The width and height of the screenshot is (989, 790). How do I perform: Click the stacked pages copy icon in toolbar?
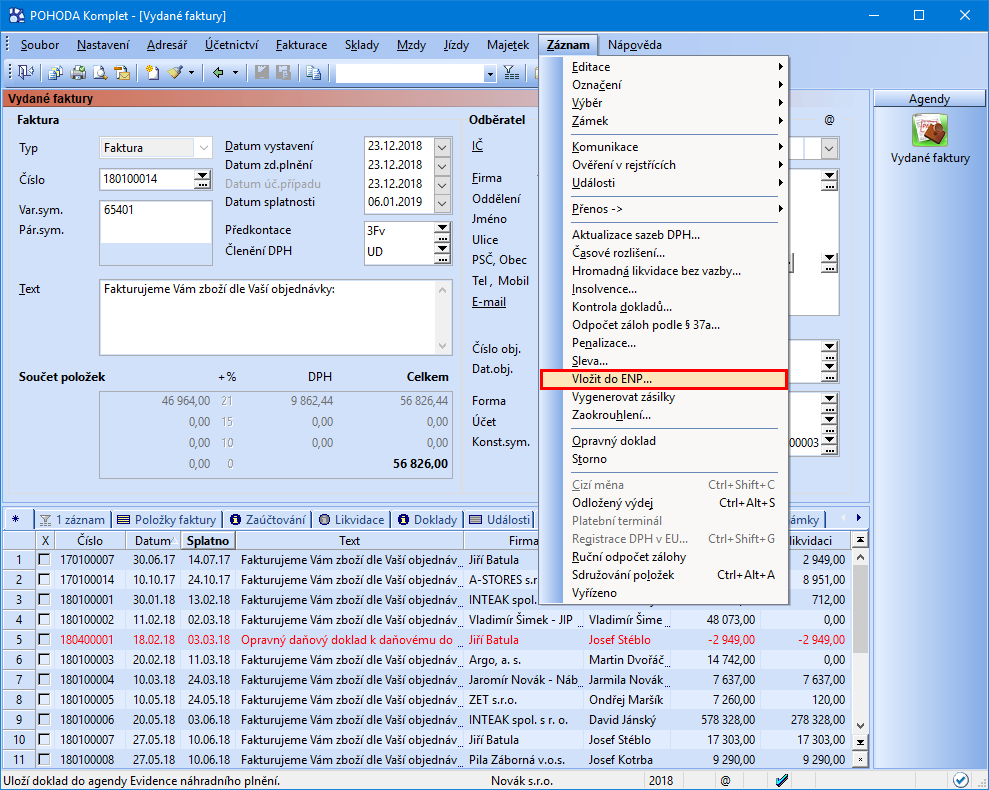coord(313,73)
